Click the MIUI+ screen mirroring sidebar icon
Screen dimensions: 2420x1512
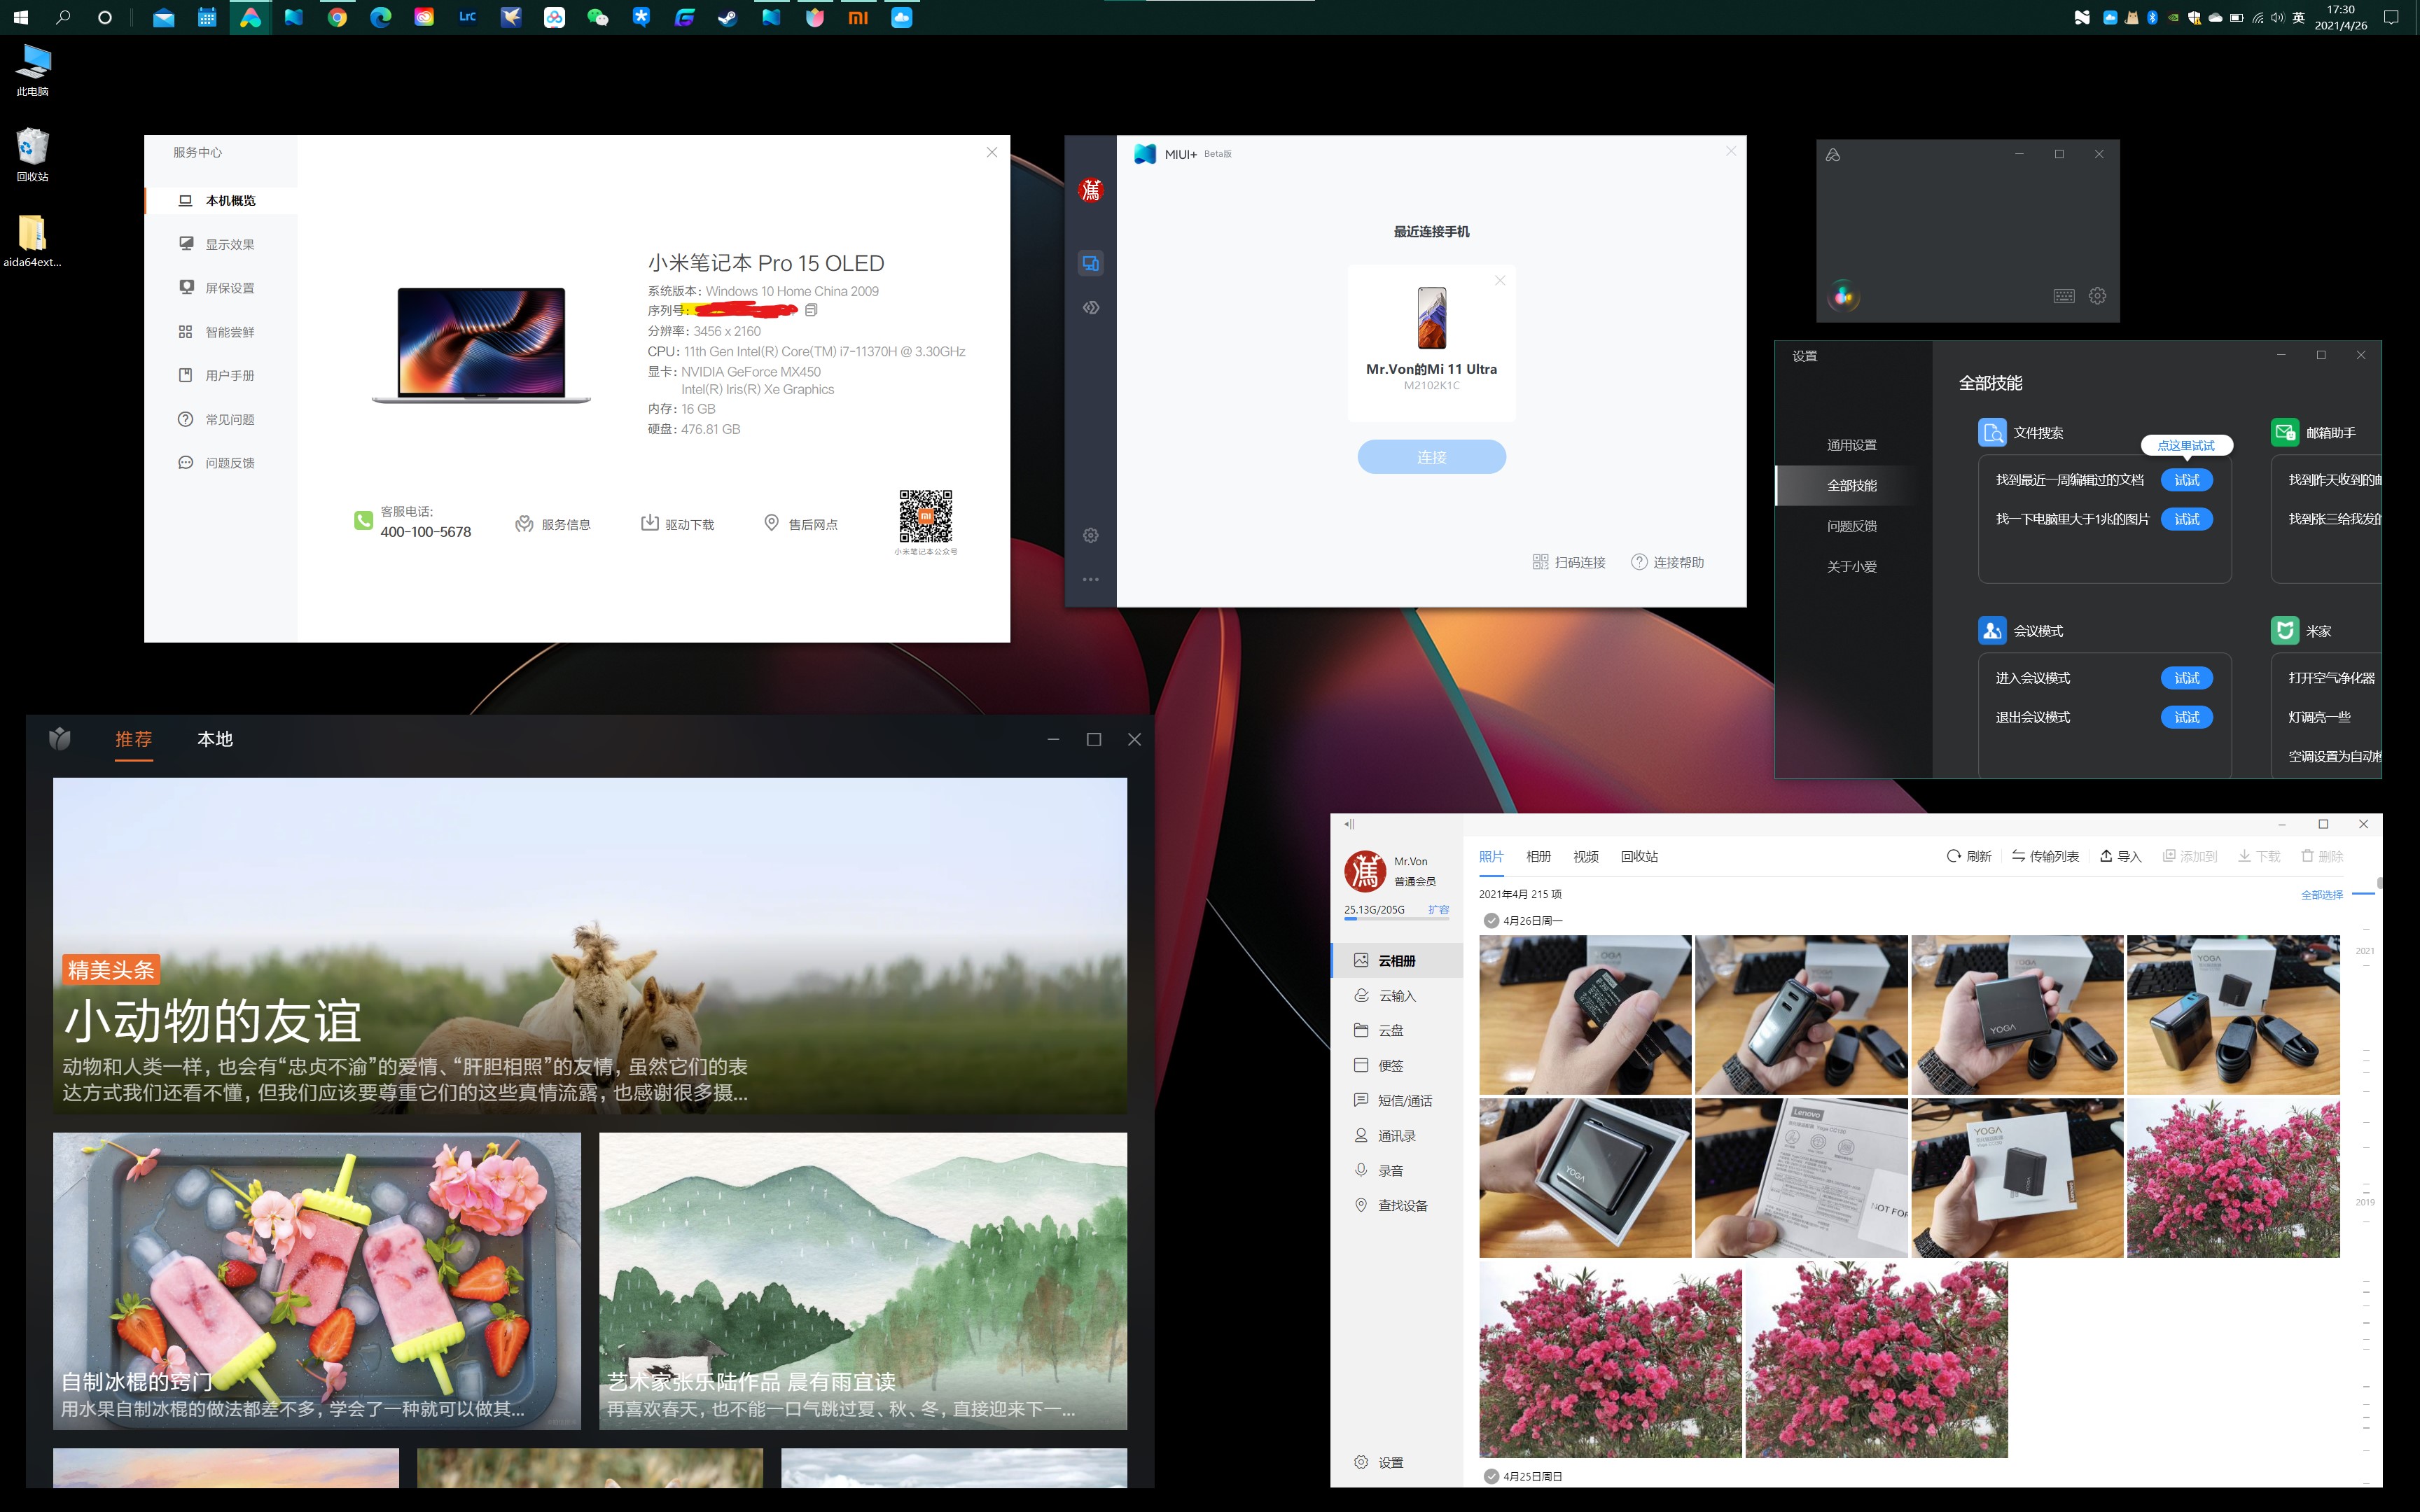pyautogui.click(x=1090, y=264)
